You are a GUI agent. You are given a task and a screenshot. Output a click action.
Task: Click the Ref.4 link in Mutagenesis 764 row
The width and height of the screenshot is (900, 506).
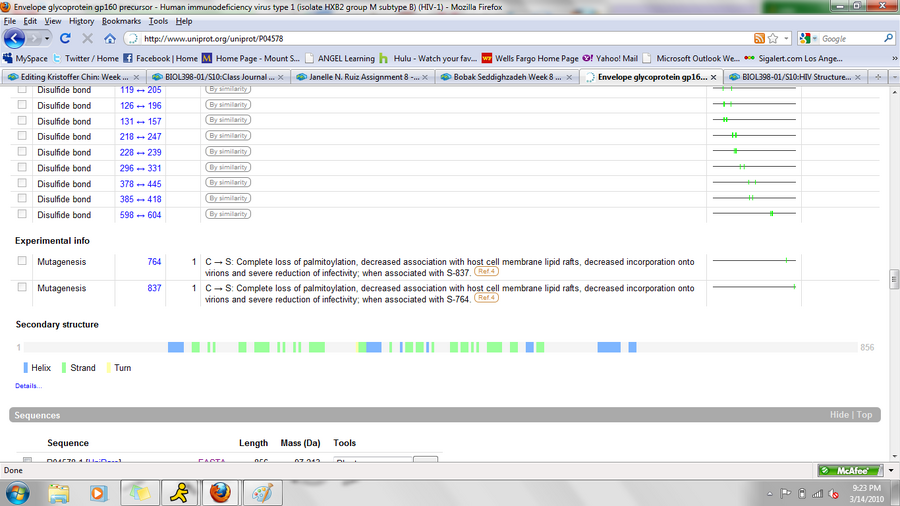point(486,271)
